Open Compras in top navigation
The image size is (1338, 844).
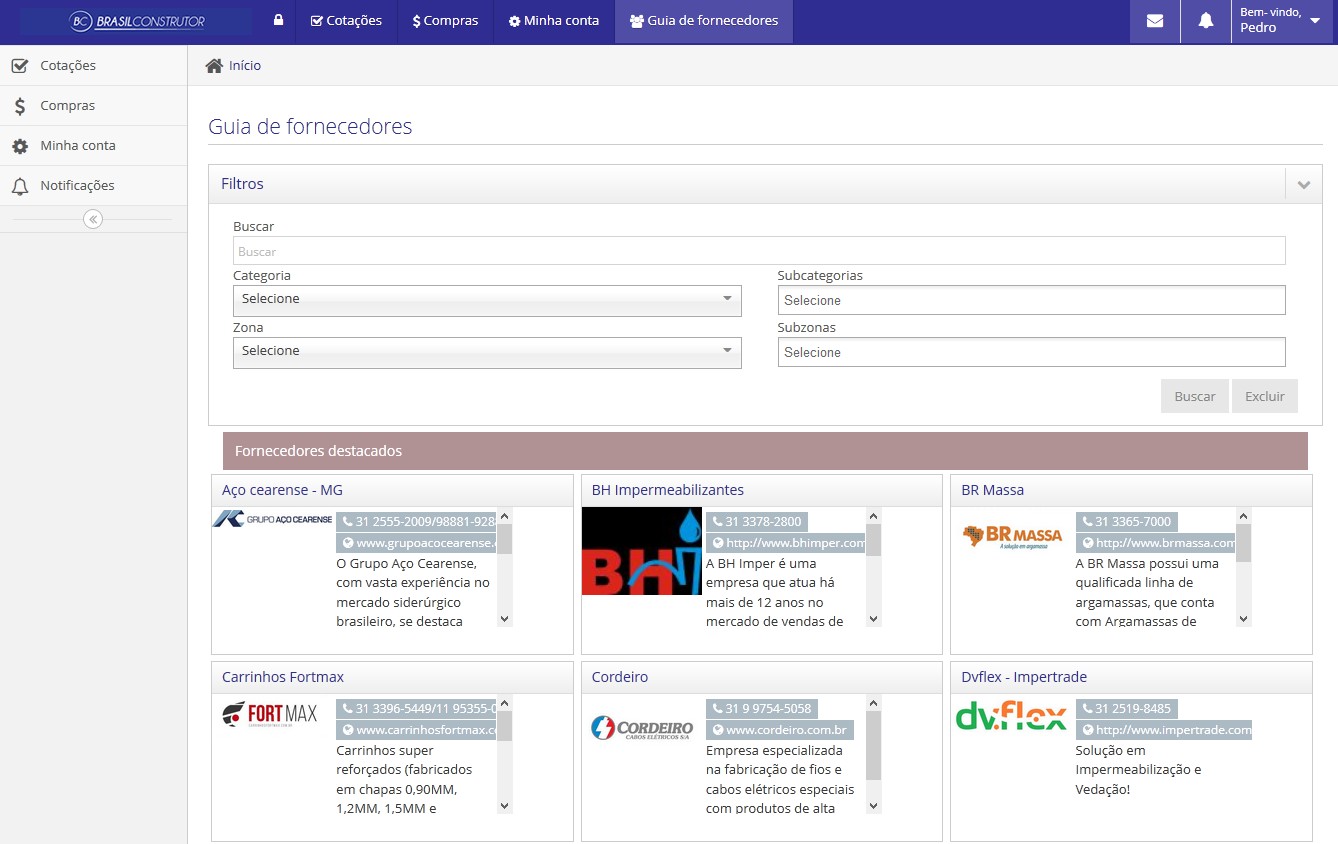tap(445, 21)
